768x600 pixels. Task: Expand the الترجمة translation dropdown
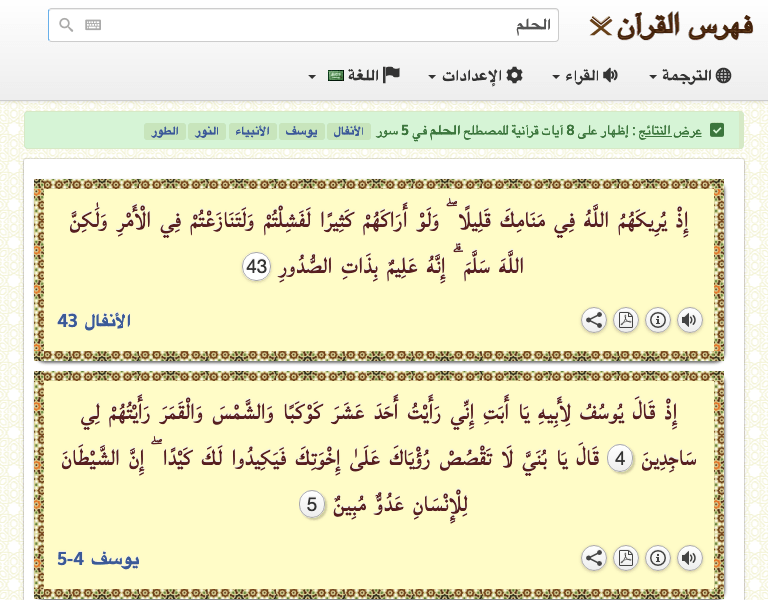[x=691, y=76]
